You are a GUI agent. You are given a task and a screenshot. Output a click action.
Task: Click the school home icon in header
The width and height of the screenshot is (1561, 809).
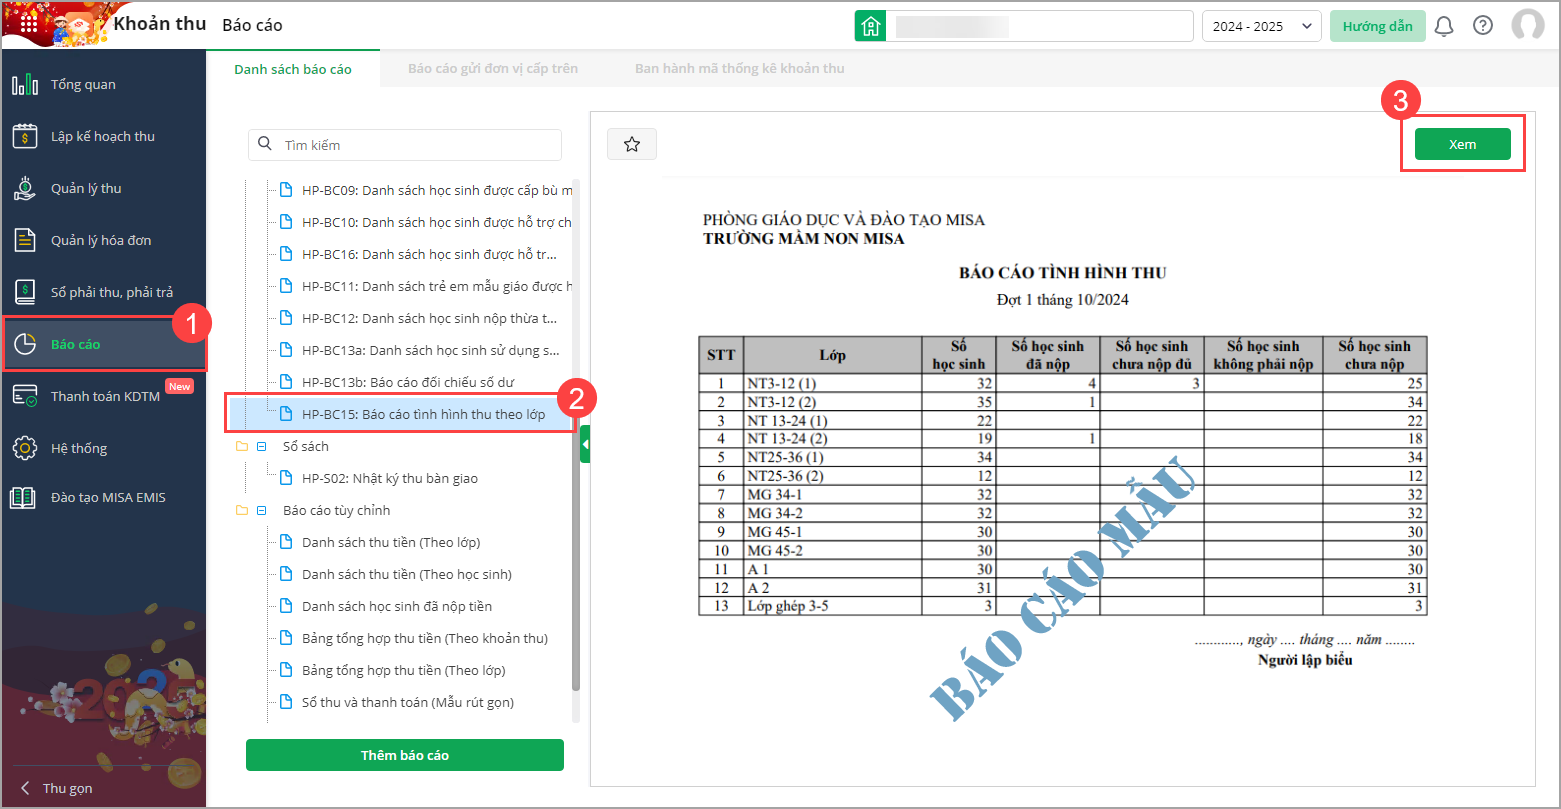870,26
